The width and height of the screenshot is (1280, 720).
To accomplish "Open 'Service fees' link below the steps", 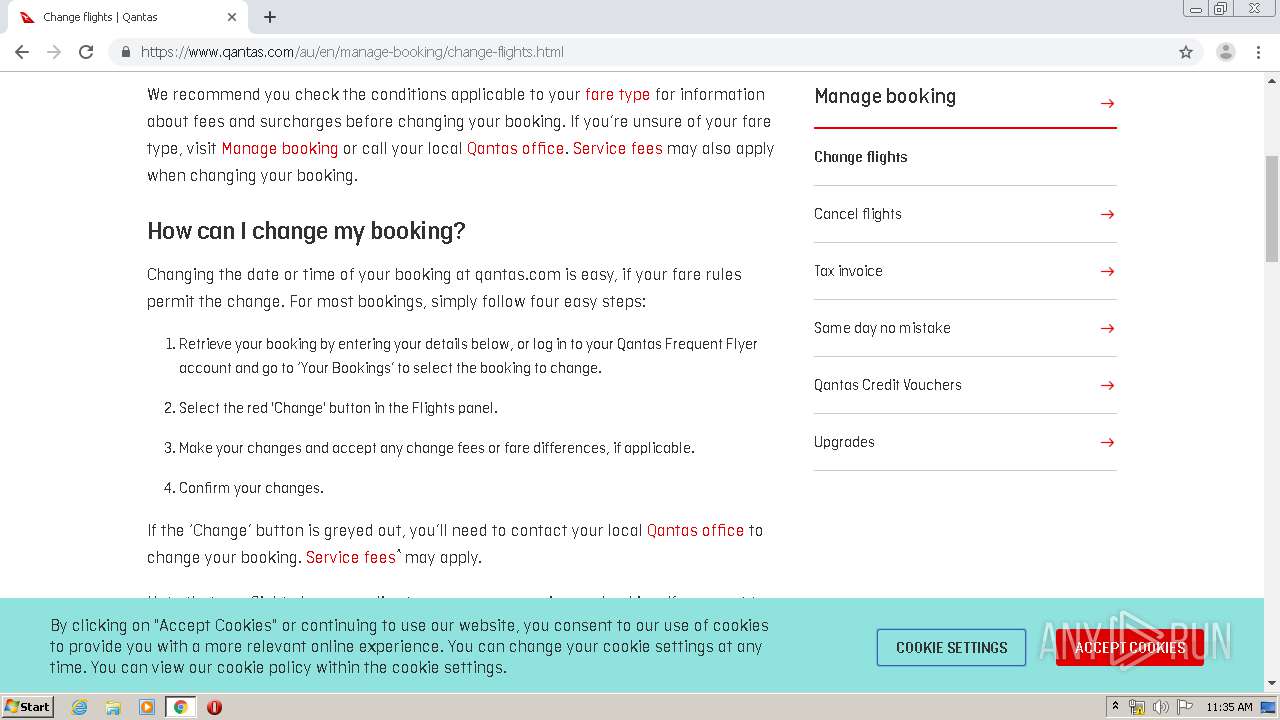I will pos(351,558).
